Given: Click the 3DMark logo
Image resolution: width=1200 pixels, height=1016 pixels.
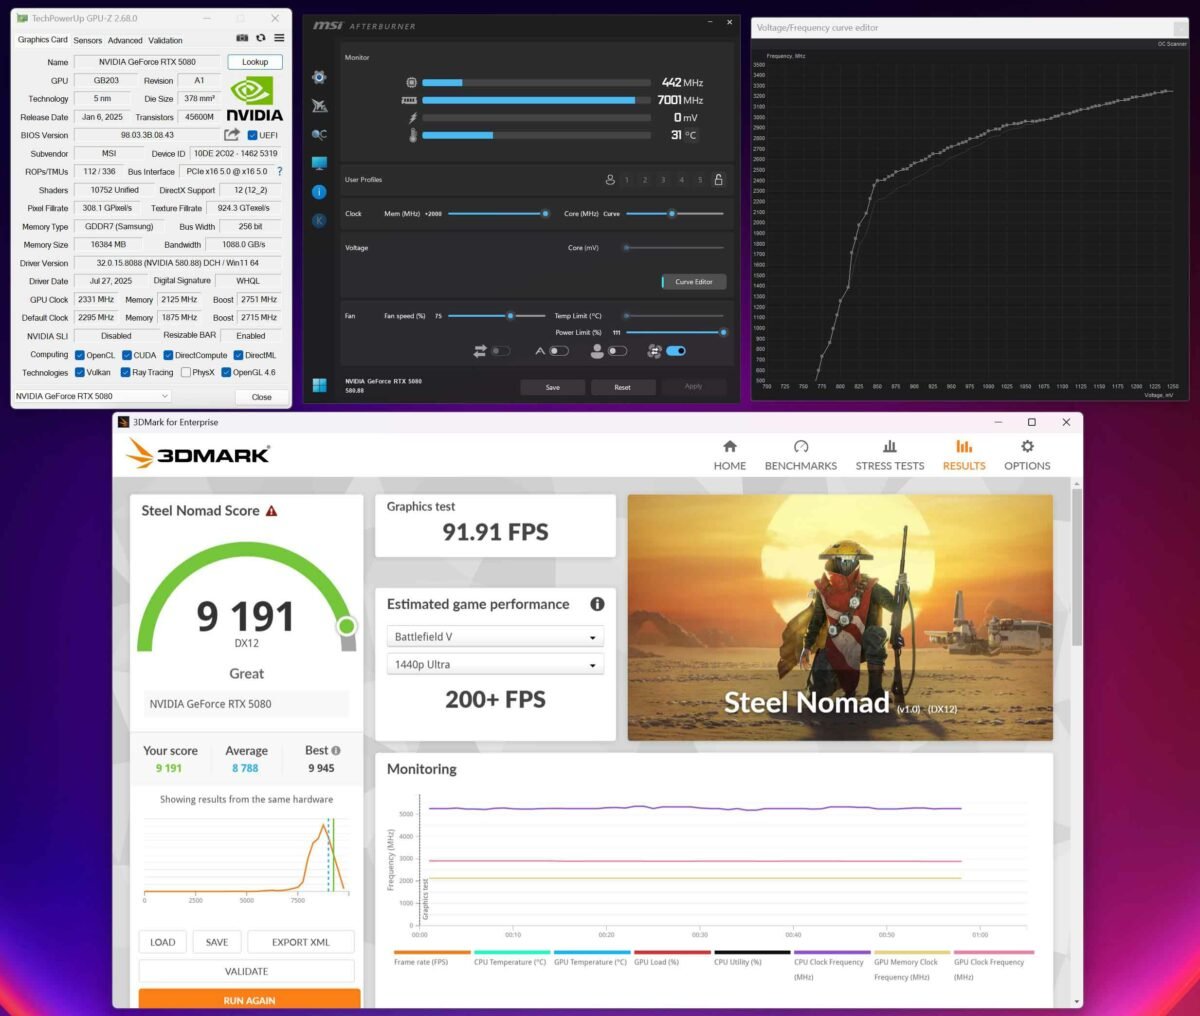Looking at the screenshot, I should coord(198,454).
